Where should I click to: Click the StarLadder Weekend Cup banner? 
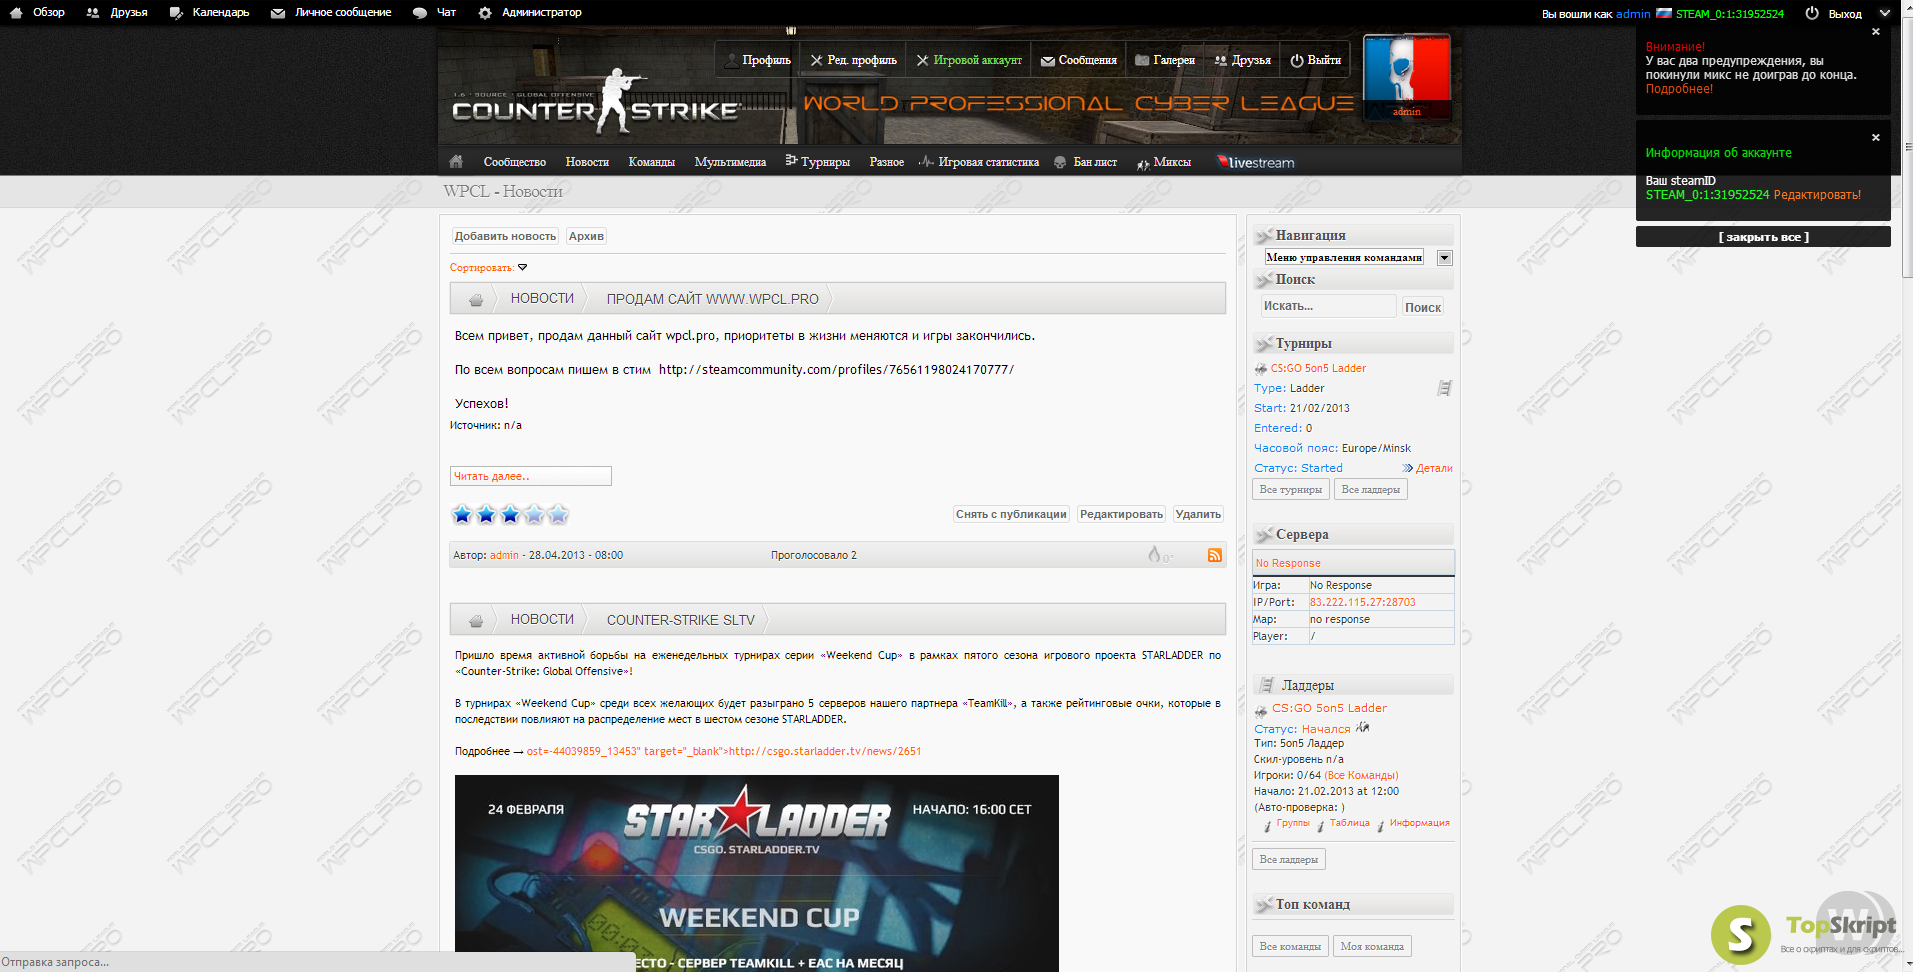757,873
